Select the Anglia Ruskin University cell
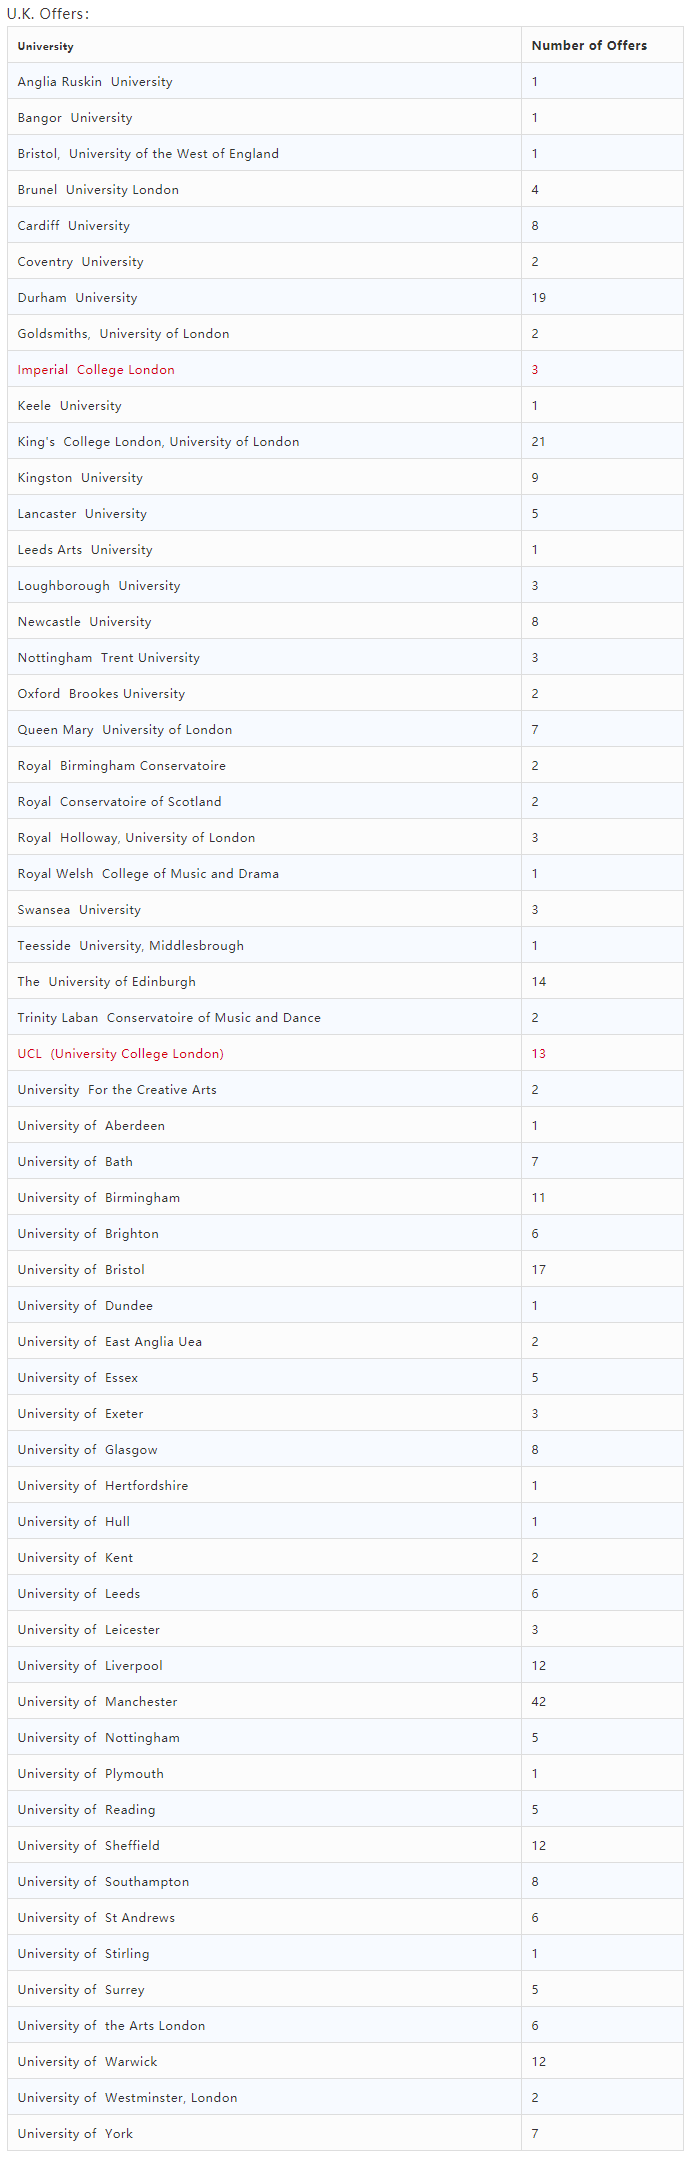 pos(95,82)
